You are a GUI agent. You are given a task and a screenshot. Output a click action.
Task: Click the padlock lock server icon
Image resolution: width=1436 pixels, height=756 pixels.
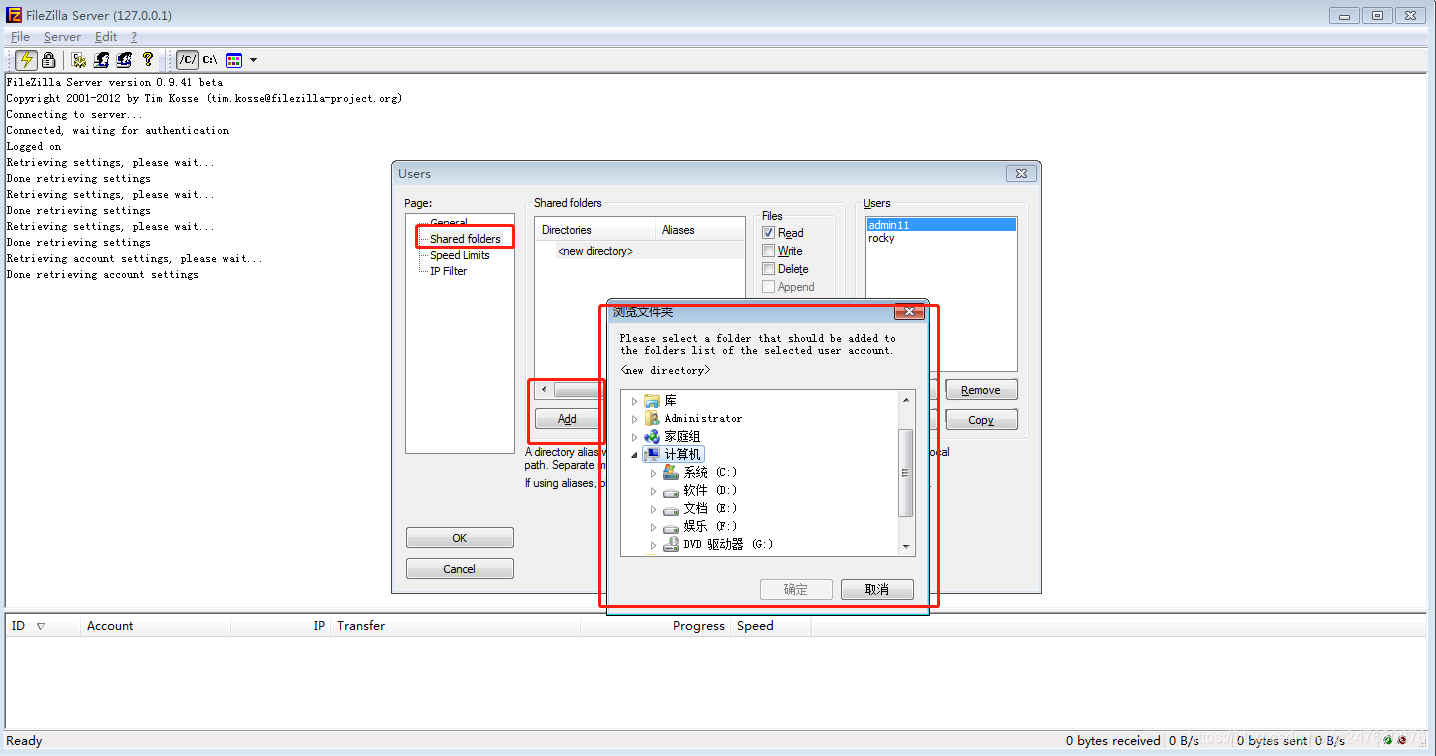[48, 60]
